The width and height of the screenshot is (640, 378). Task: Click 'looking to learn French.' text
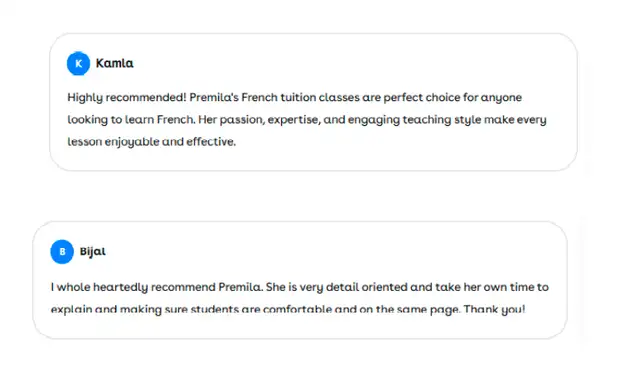pos(131,120)
